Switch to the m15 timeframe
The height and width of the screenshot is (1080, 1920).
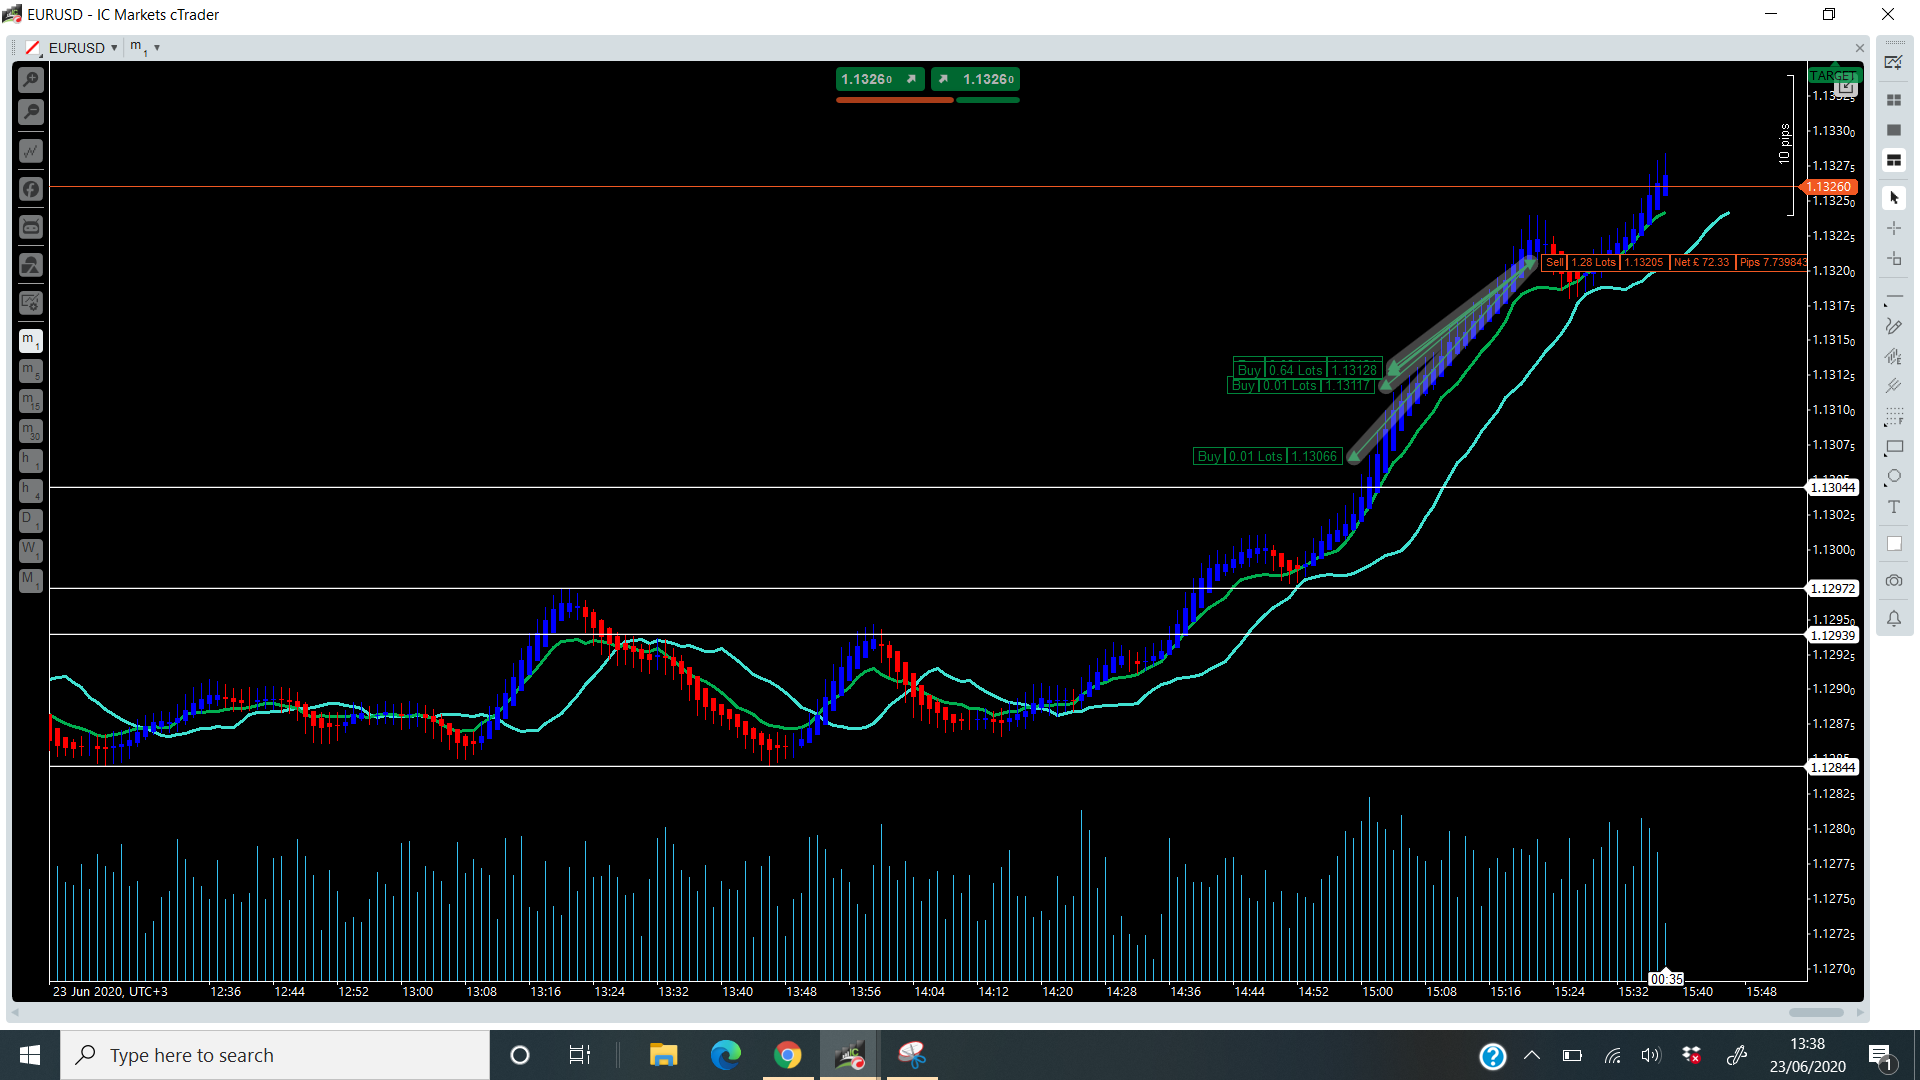pyautogui.click(x=31, y=401)
